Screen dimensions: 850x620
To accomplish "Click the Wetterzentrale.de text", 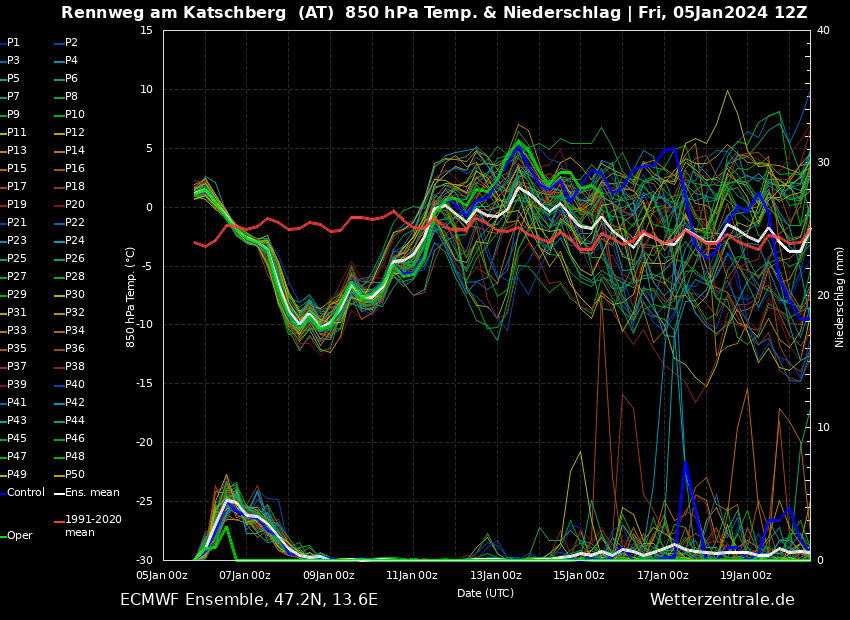I will click(722, 600).
